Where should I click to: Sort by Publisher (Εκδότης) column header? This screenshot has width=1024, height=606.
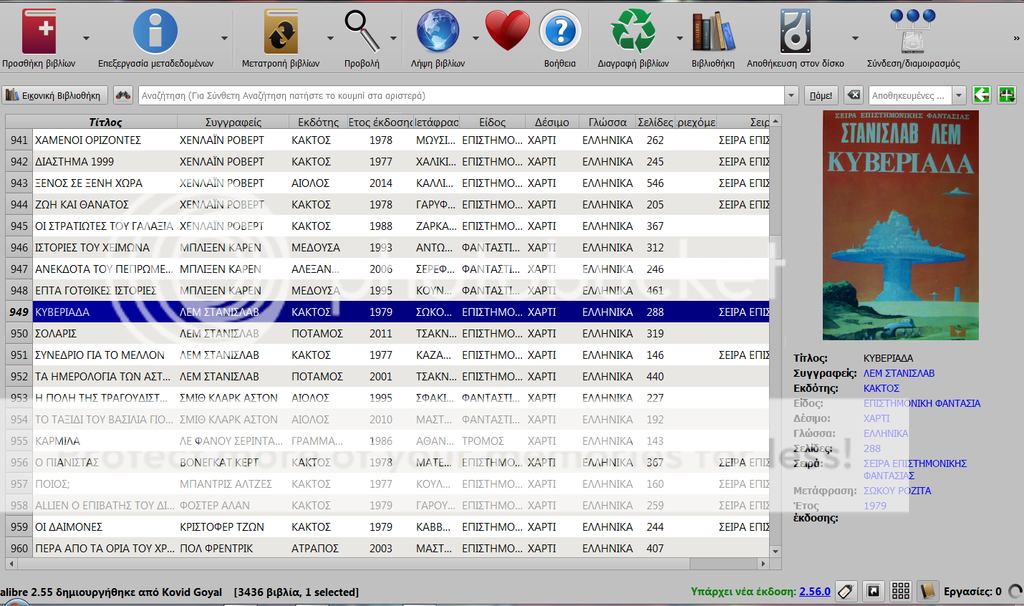[x=318, y=122]
